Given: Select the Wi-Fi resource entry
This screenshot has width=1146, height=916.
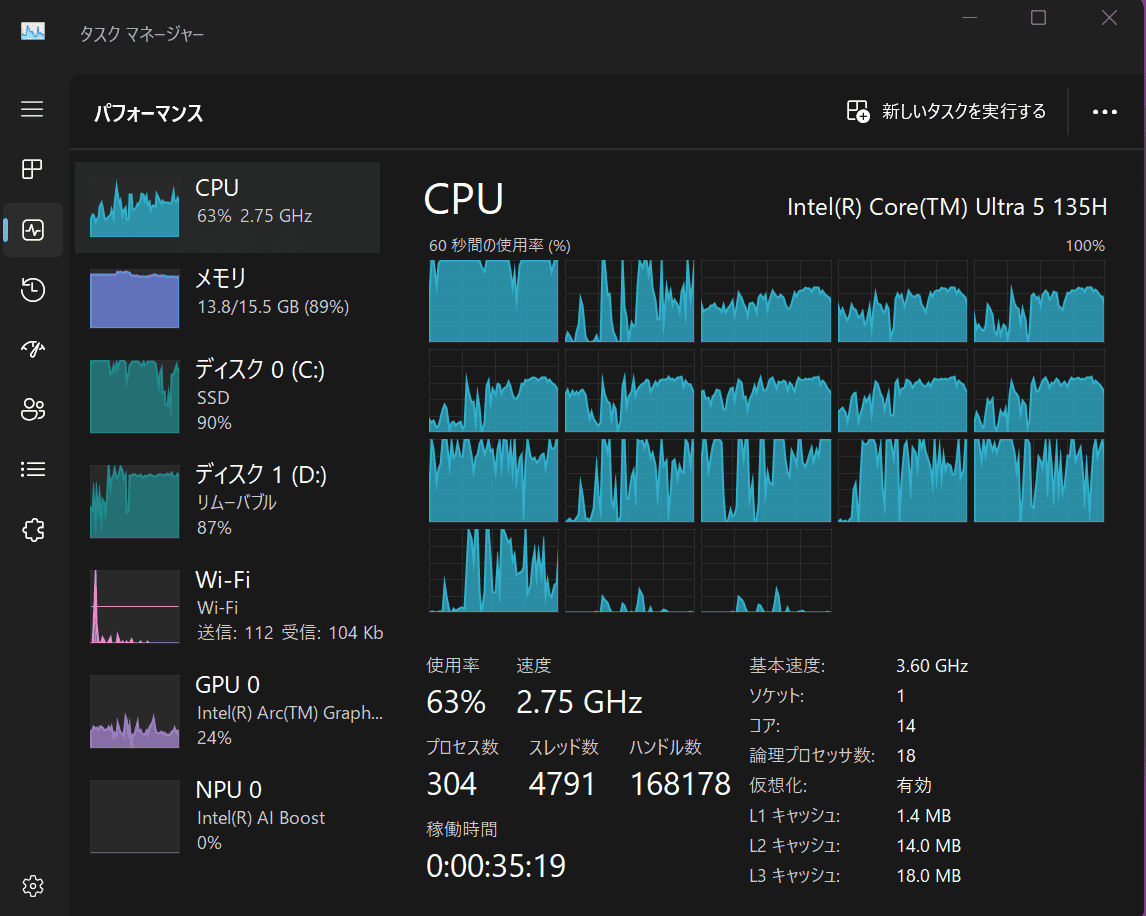Looking at the screenshot, I should (227, 606).
